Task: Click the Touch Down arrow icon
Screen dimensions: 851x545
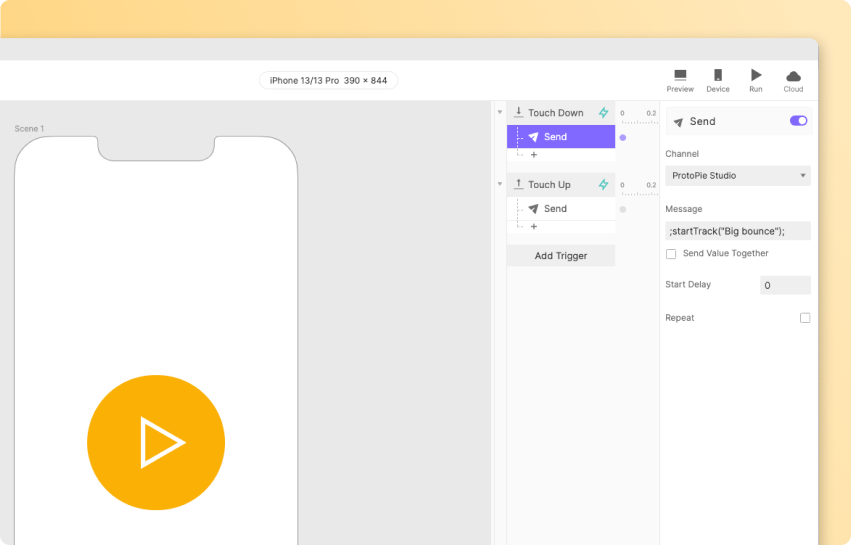Action: 518,112
